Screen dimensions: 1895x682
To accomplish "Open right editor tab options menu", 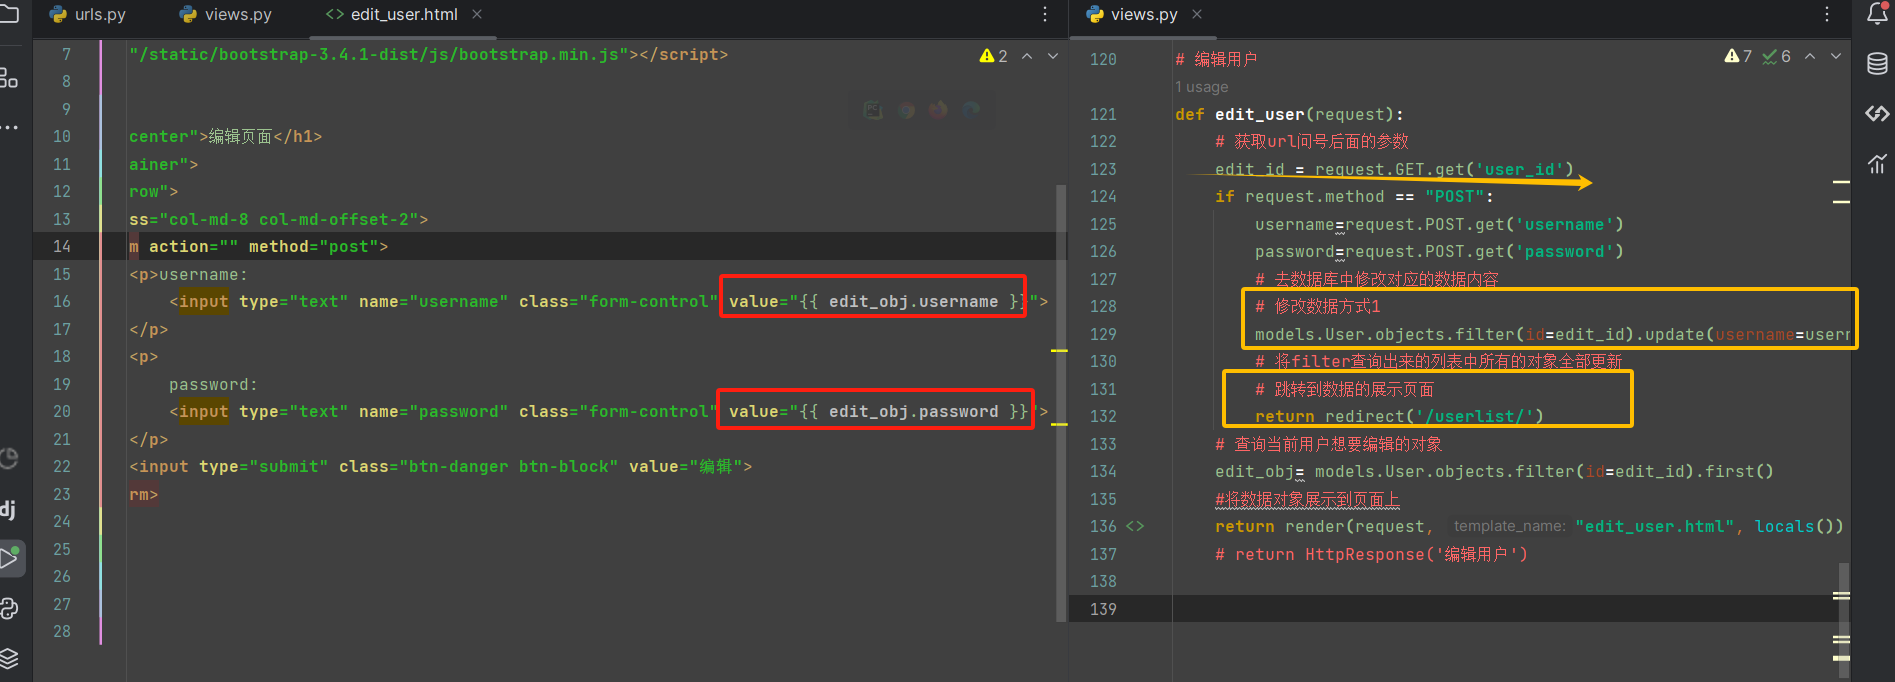I will [x=1827, y=14].
